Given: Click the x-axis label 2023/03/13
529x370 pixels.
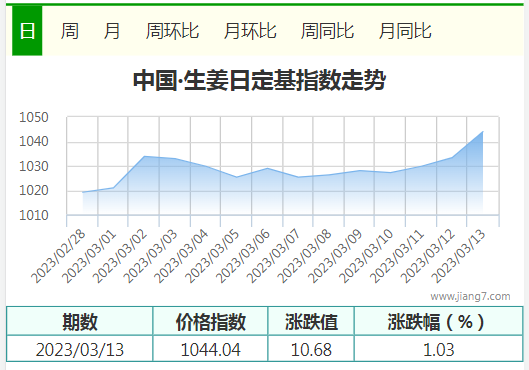Looking at the screenshot, I should click(459, 256).
